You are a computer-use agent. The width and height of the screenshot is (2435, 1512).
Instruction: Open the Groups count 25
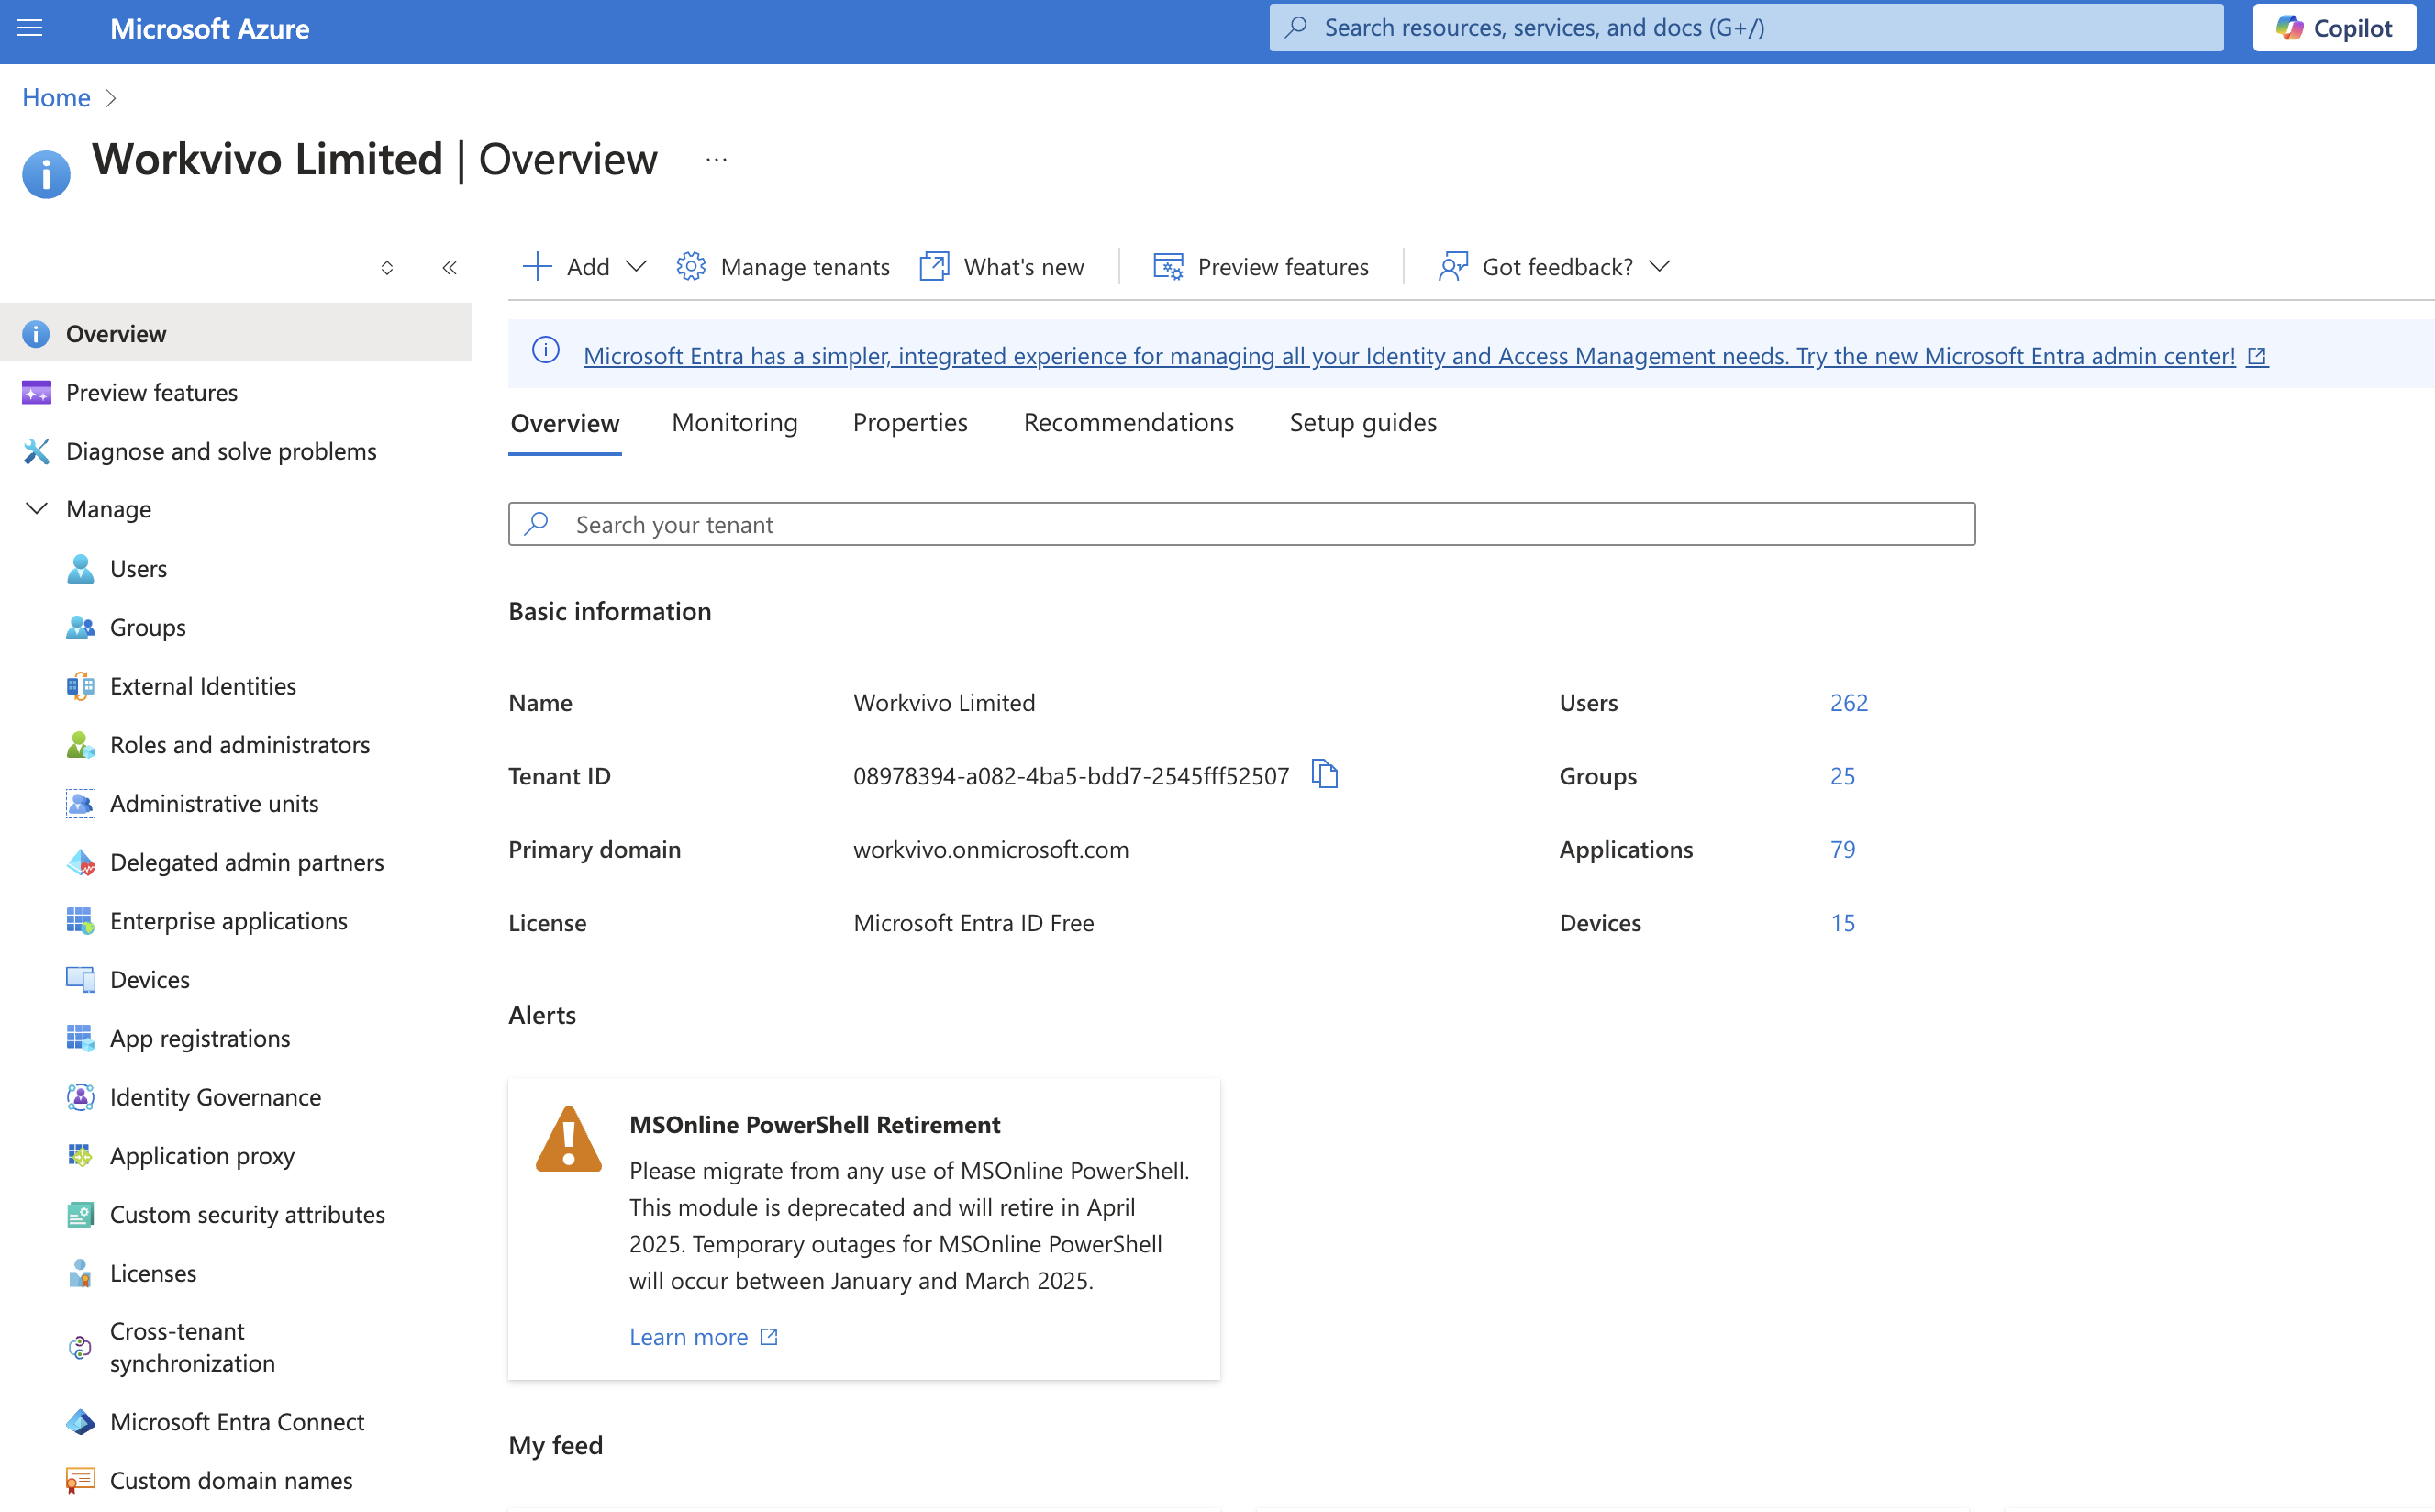(x=1842, y=775)
